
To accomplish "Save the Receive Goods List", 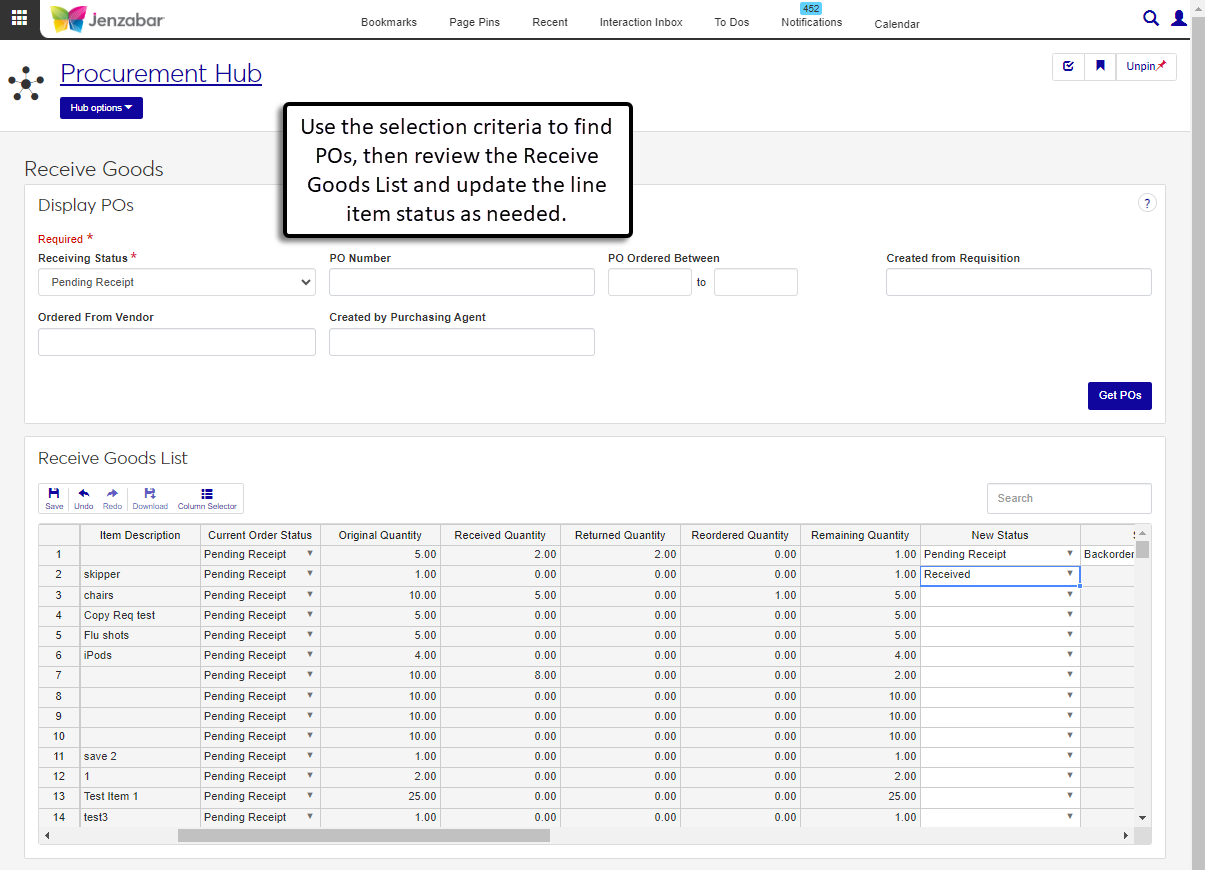I will (x=54, y=498).
